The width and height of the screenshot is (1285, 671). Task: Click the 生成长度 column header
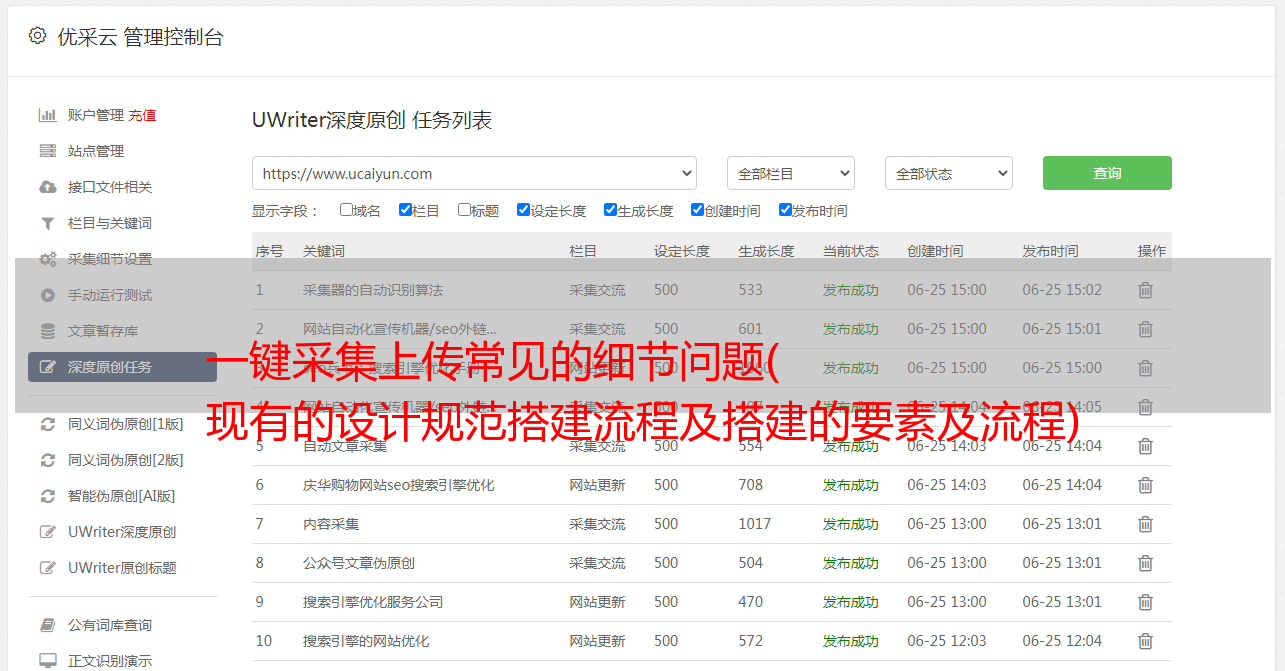[x=766, y=251]
